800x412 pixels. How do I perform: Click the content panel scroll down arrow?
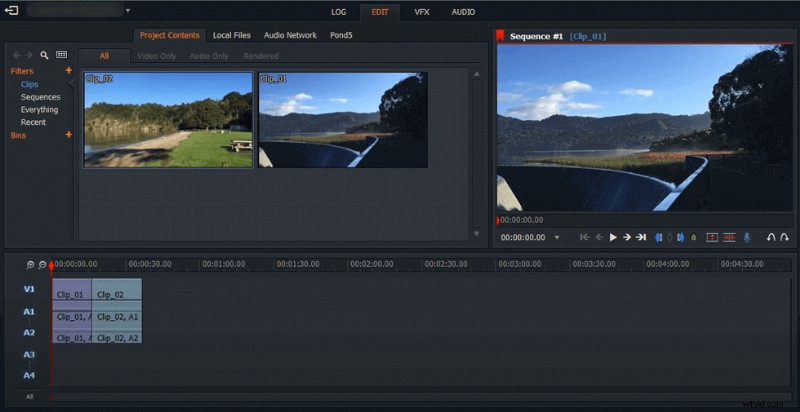pos(477,234)
